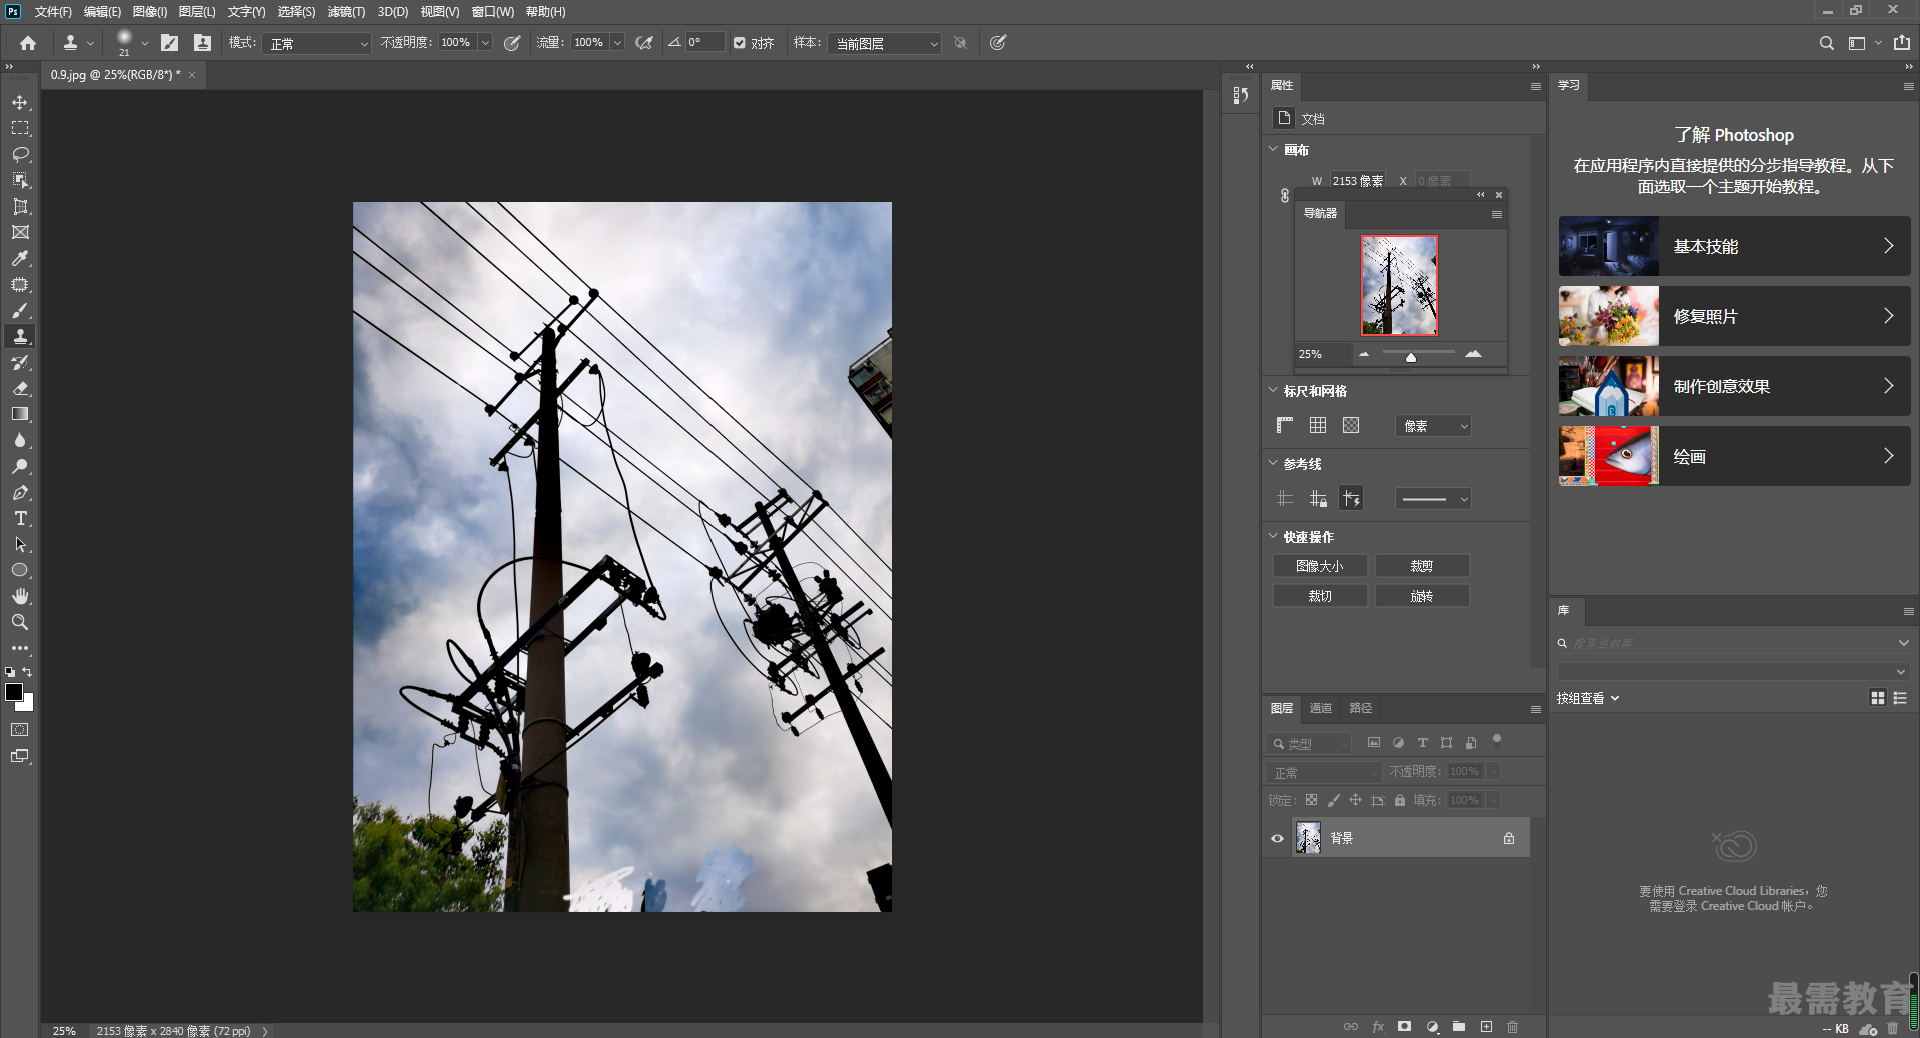Screen dimensions: 1920x1038
Task: Select the Dodge tool
Action: pos(20,466)
